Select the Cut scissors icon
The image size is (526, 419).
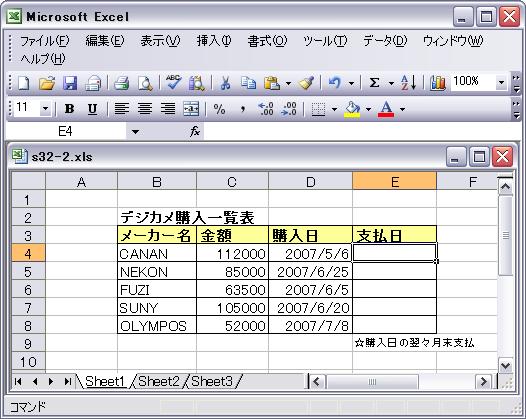tap(225, 83)
